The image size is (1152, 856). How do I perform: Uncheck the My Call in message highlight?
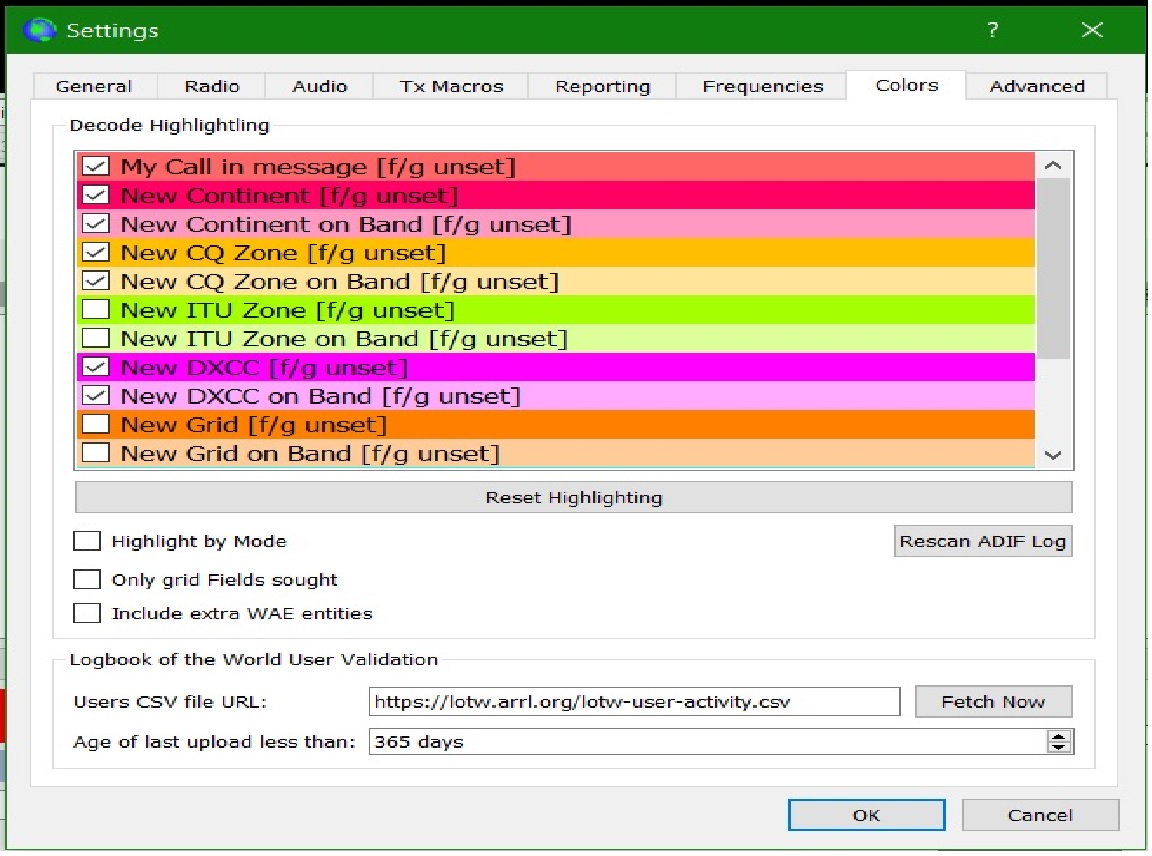click(x=96, y=166)
